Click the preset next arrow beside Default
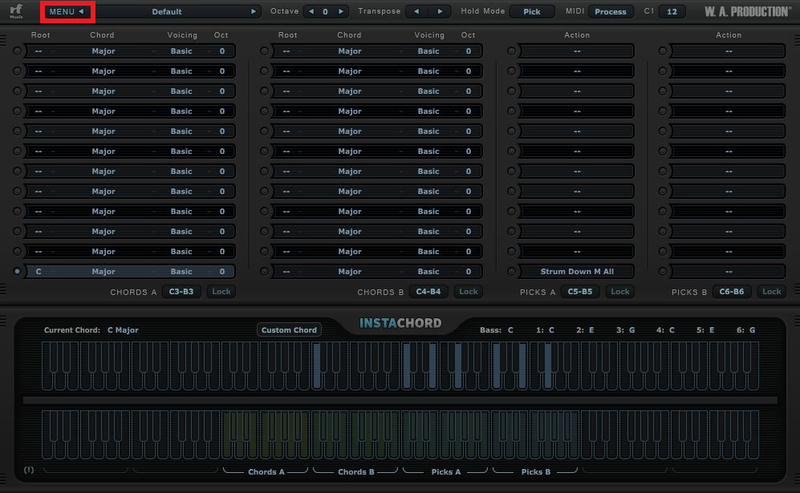800x493 pixels. [254, 12]
